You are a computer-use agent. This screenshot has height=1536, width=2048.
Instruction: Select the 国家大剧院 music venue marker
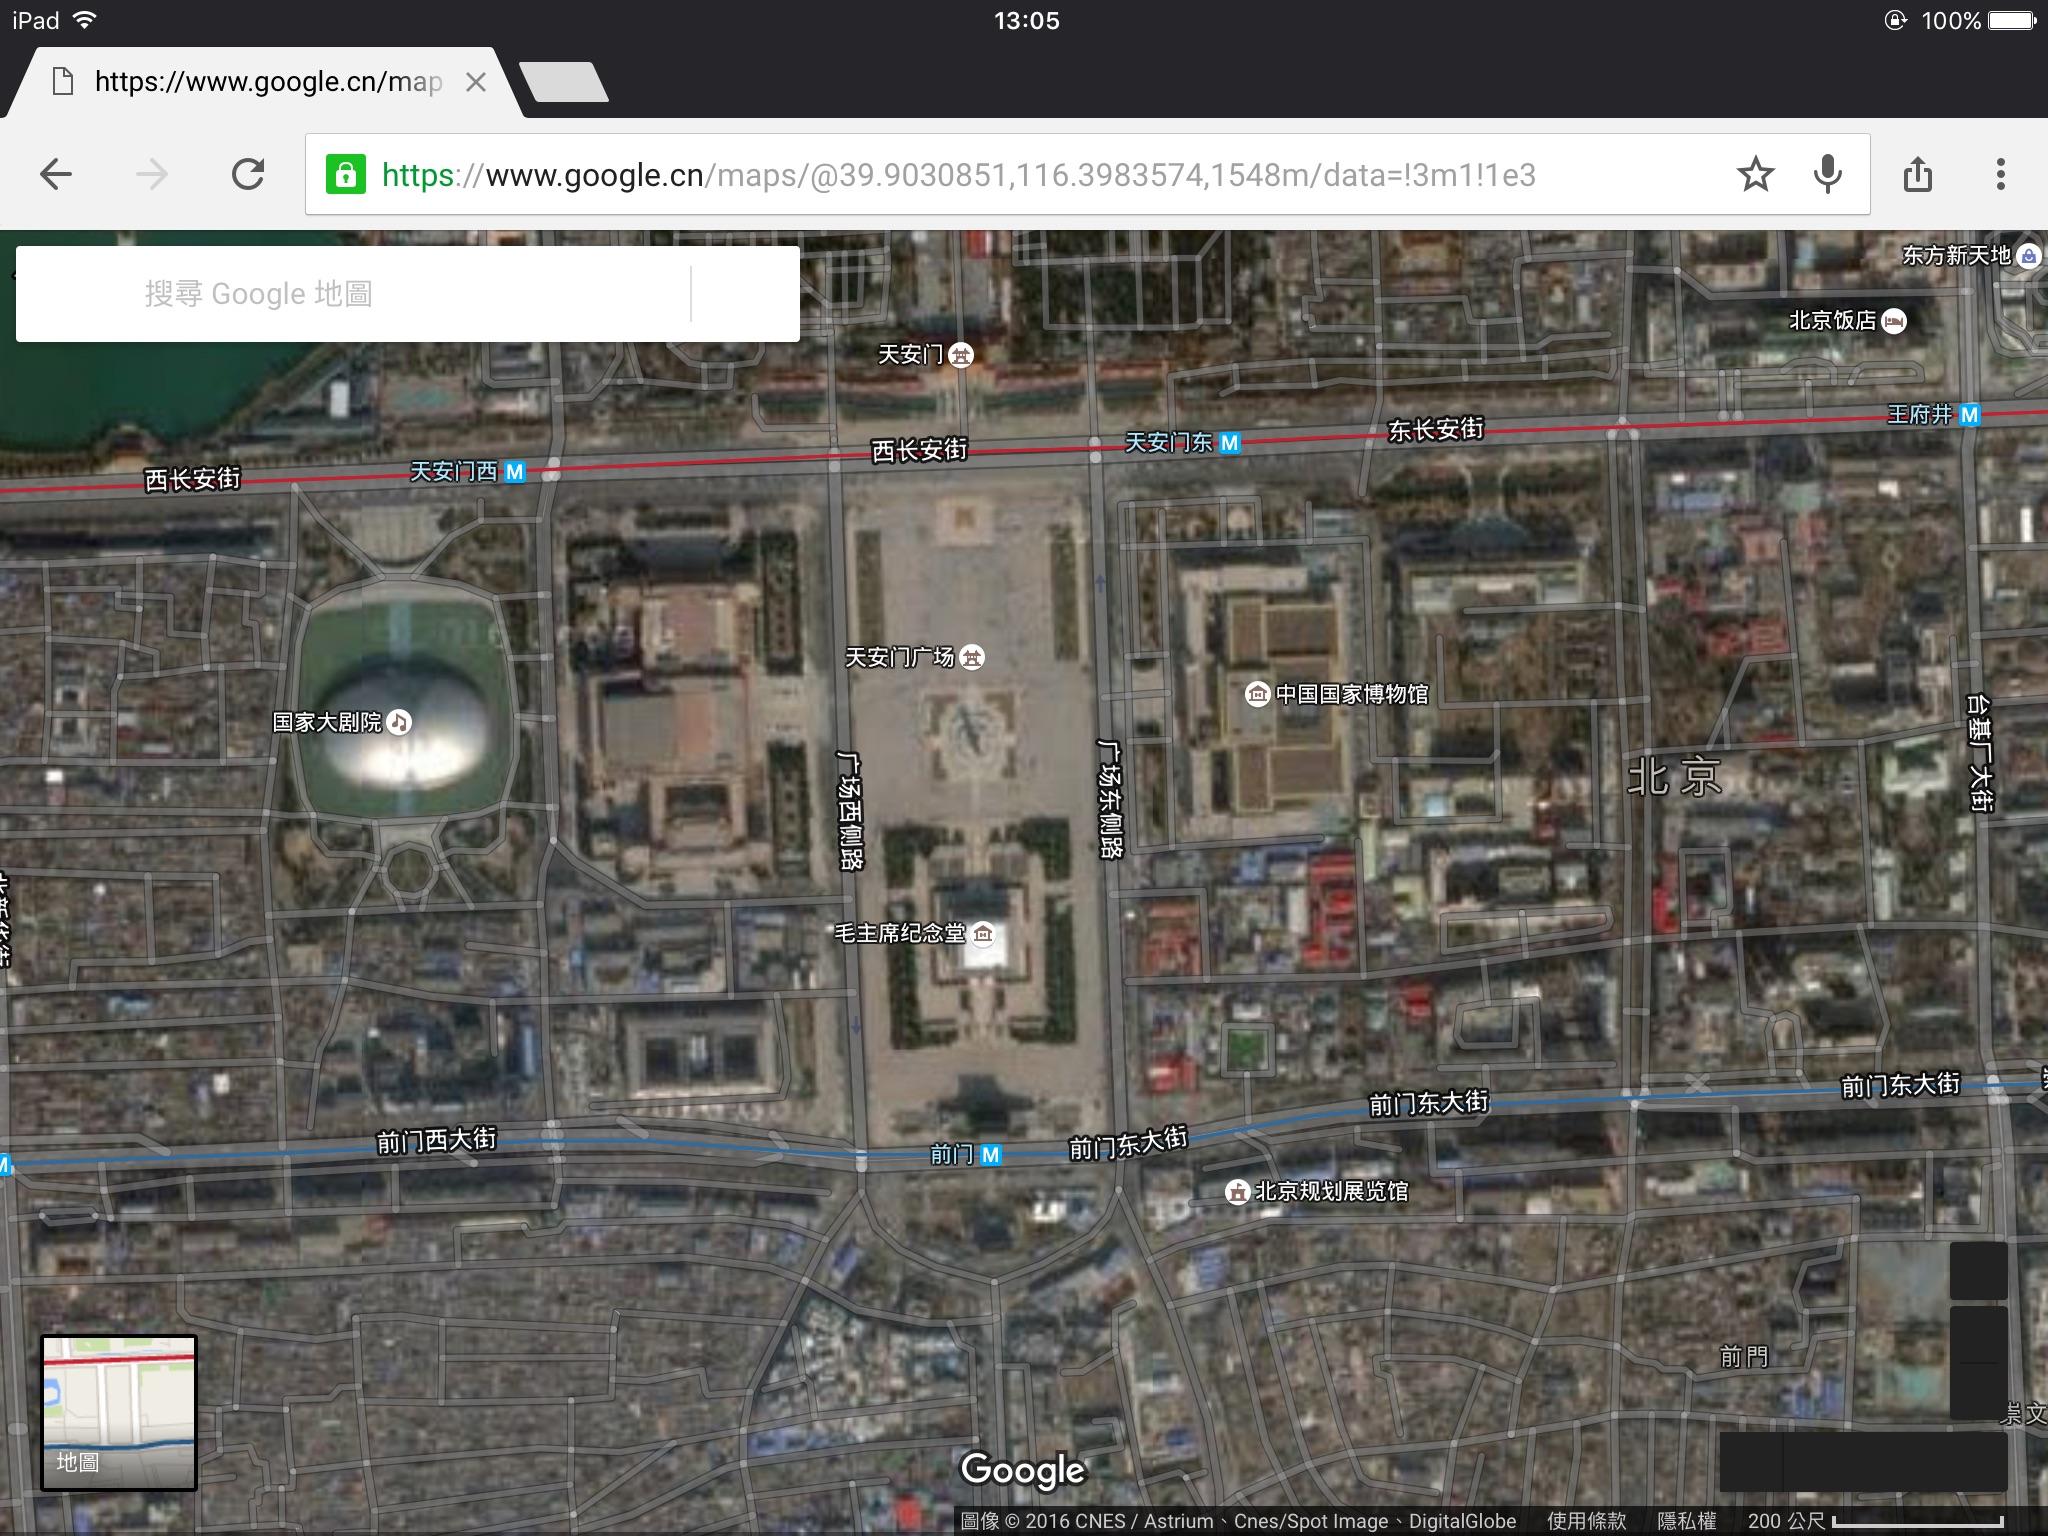[x=399, y=722]
